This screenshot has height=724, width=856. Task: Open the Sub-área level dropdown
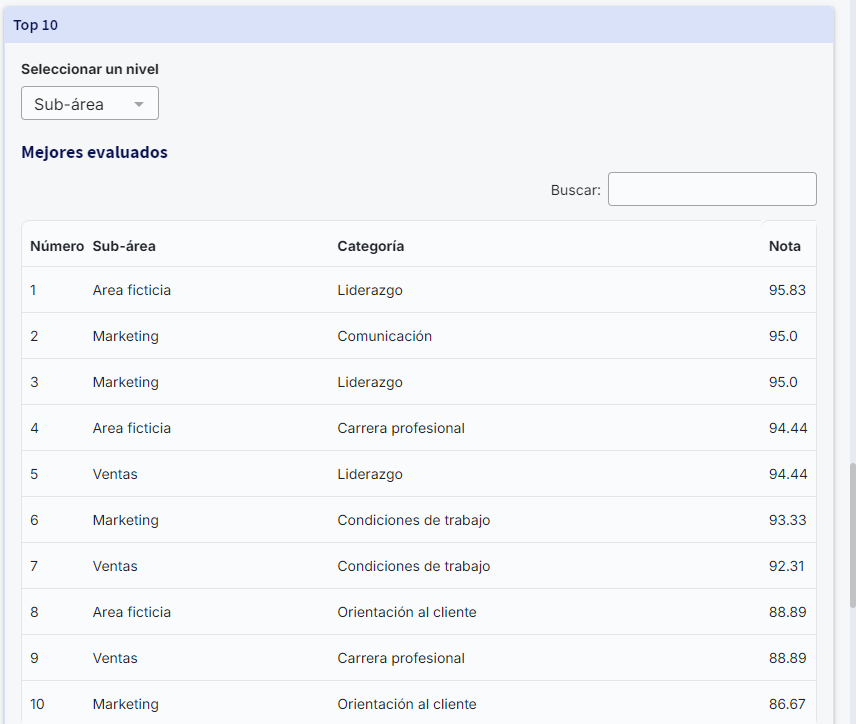pyautogui.click(x=89, y=104)
